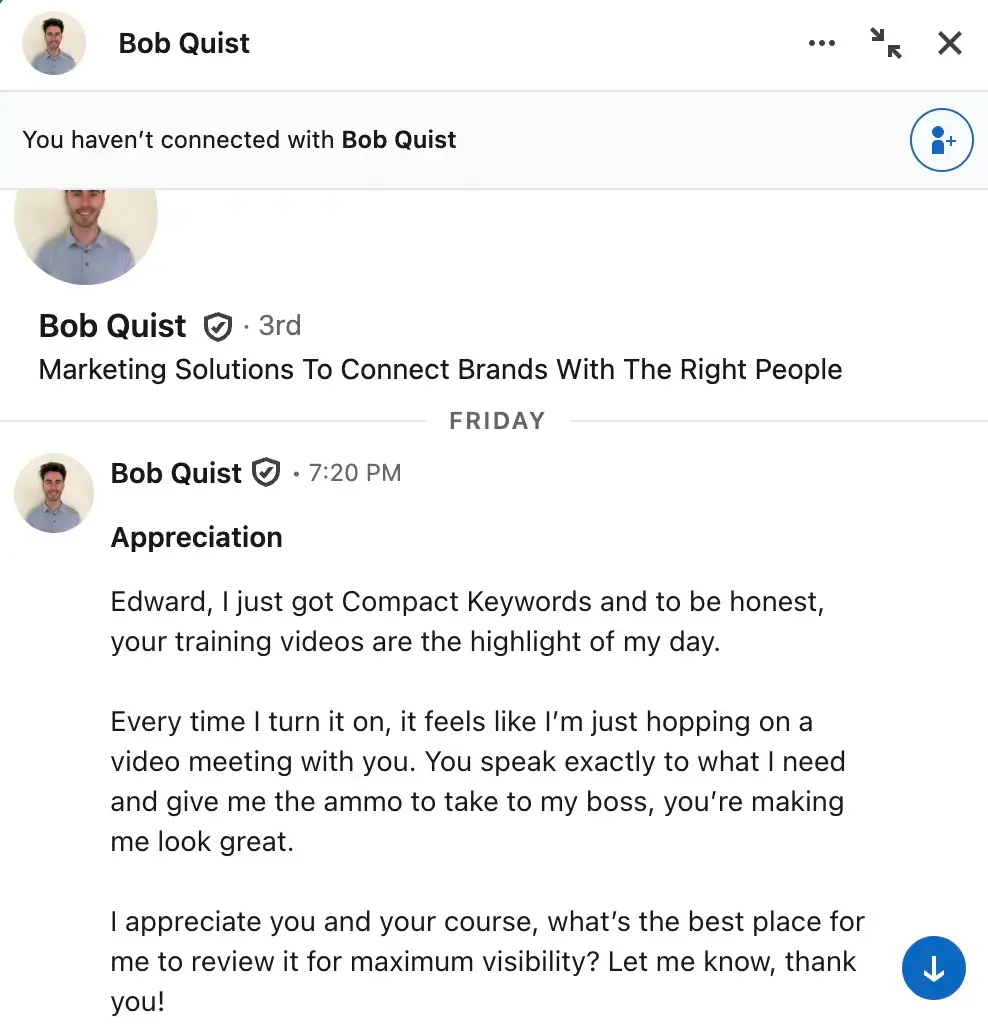This screenshot has width=988, height=1024.
Task: Click the verified shield next to Bob Quist's profile name
Action: click(217, 327)
